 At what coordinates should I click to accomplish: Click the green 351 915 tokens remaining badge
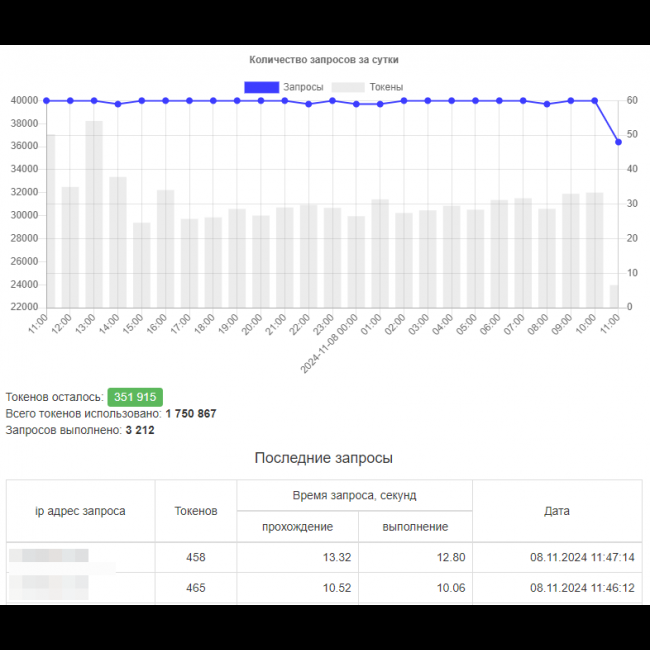point(135,397)
